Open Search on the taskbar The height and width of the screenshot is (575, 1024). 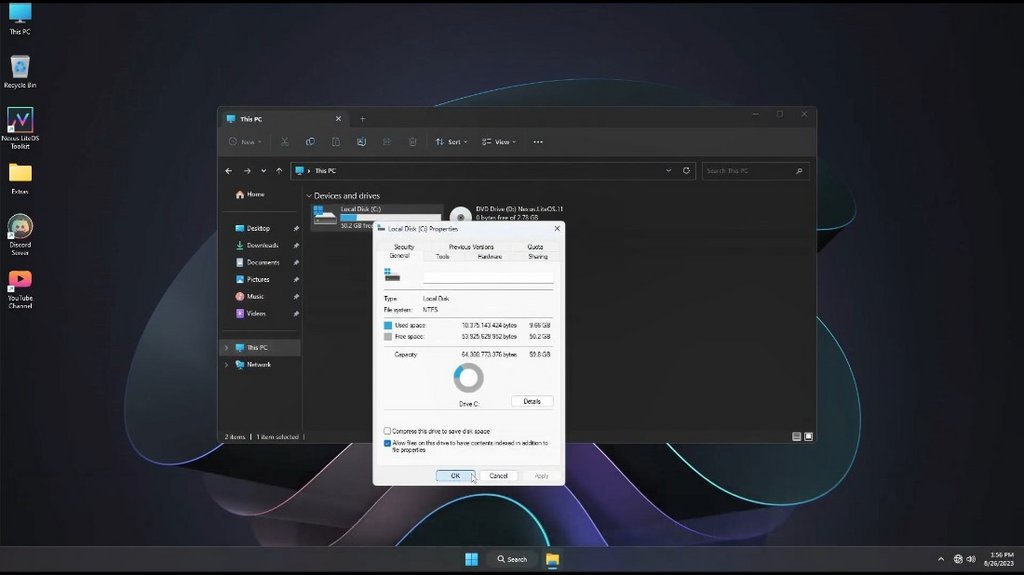pyautogui.click(x=513, y=559)
